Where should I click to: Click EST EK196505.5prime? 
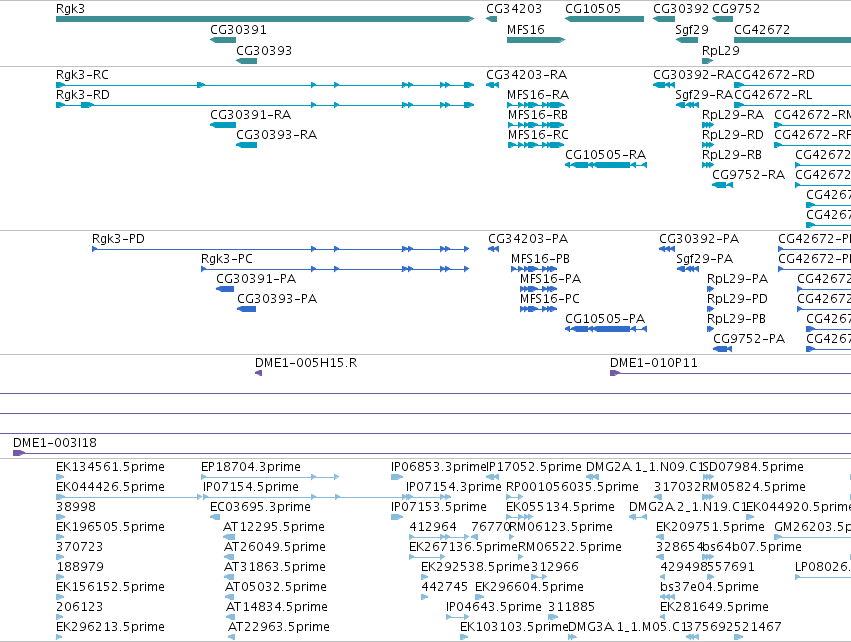point(60,537)
